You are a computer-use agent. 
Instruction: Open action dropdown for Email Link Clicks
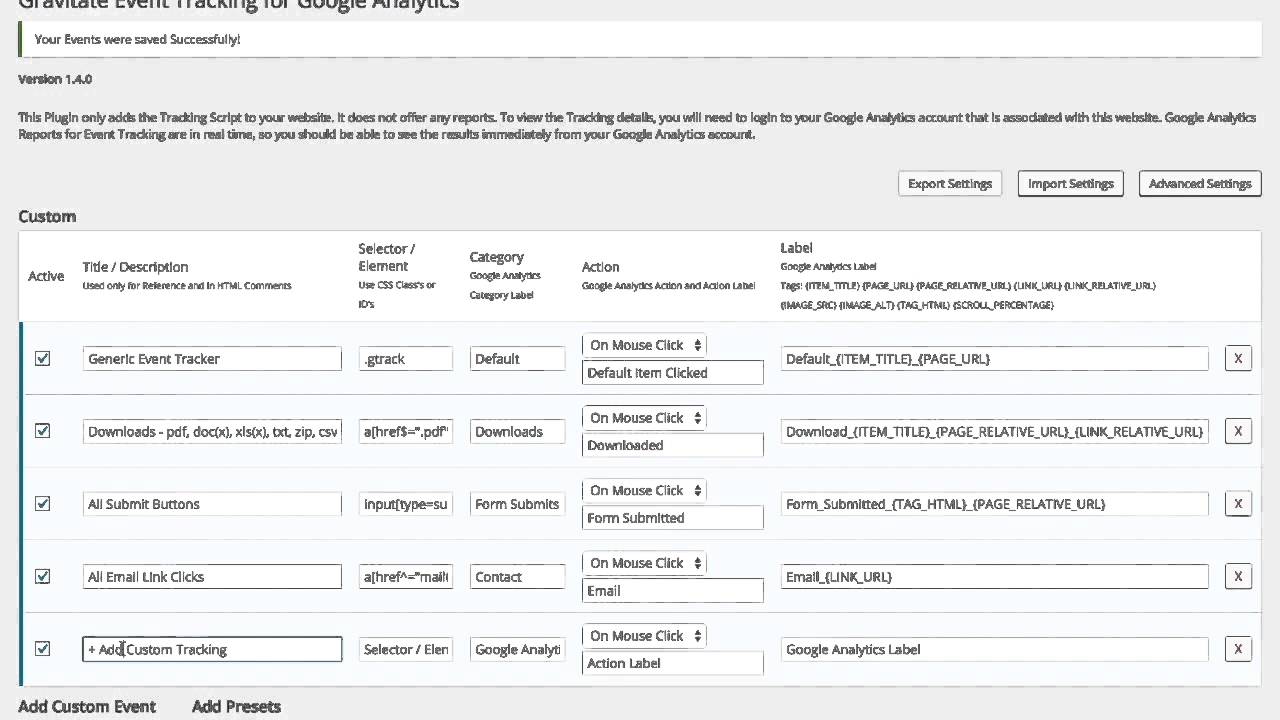(645, 563)
